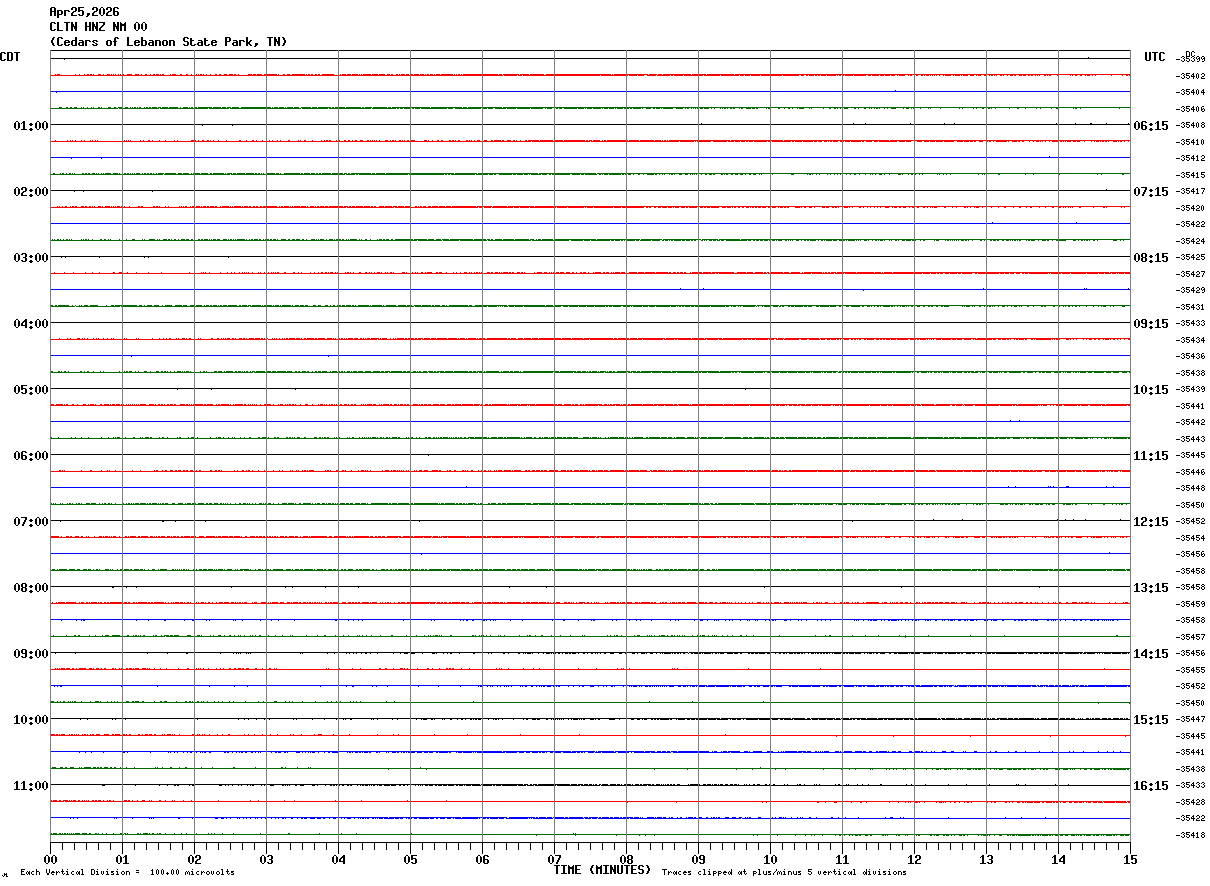Click the 02:00 CDT time label

(31, 191)
